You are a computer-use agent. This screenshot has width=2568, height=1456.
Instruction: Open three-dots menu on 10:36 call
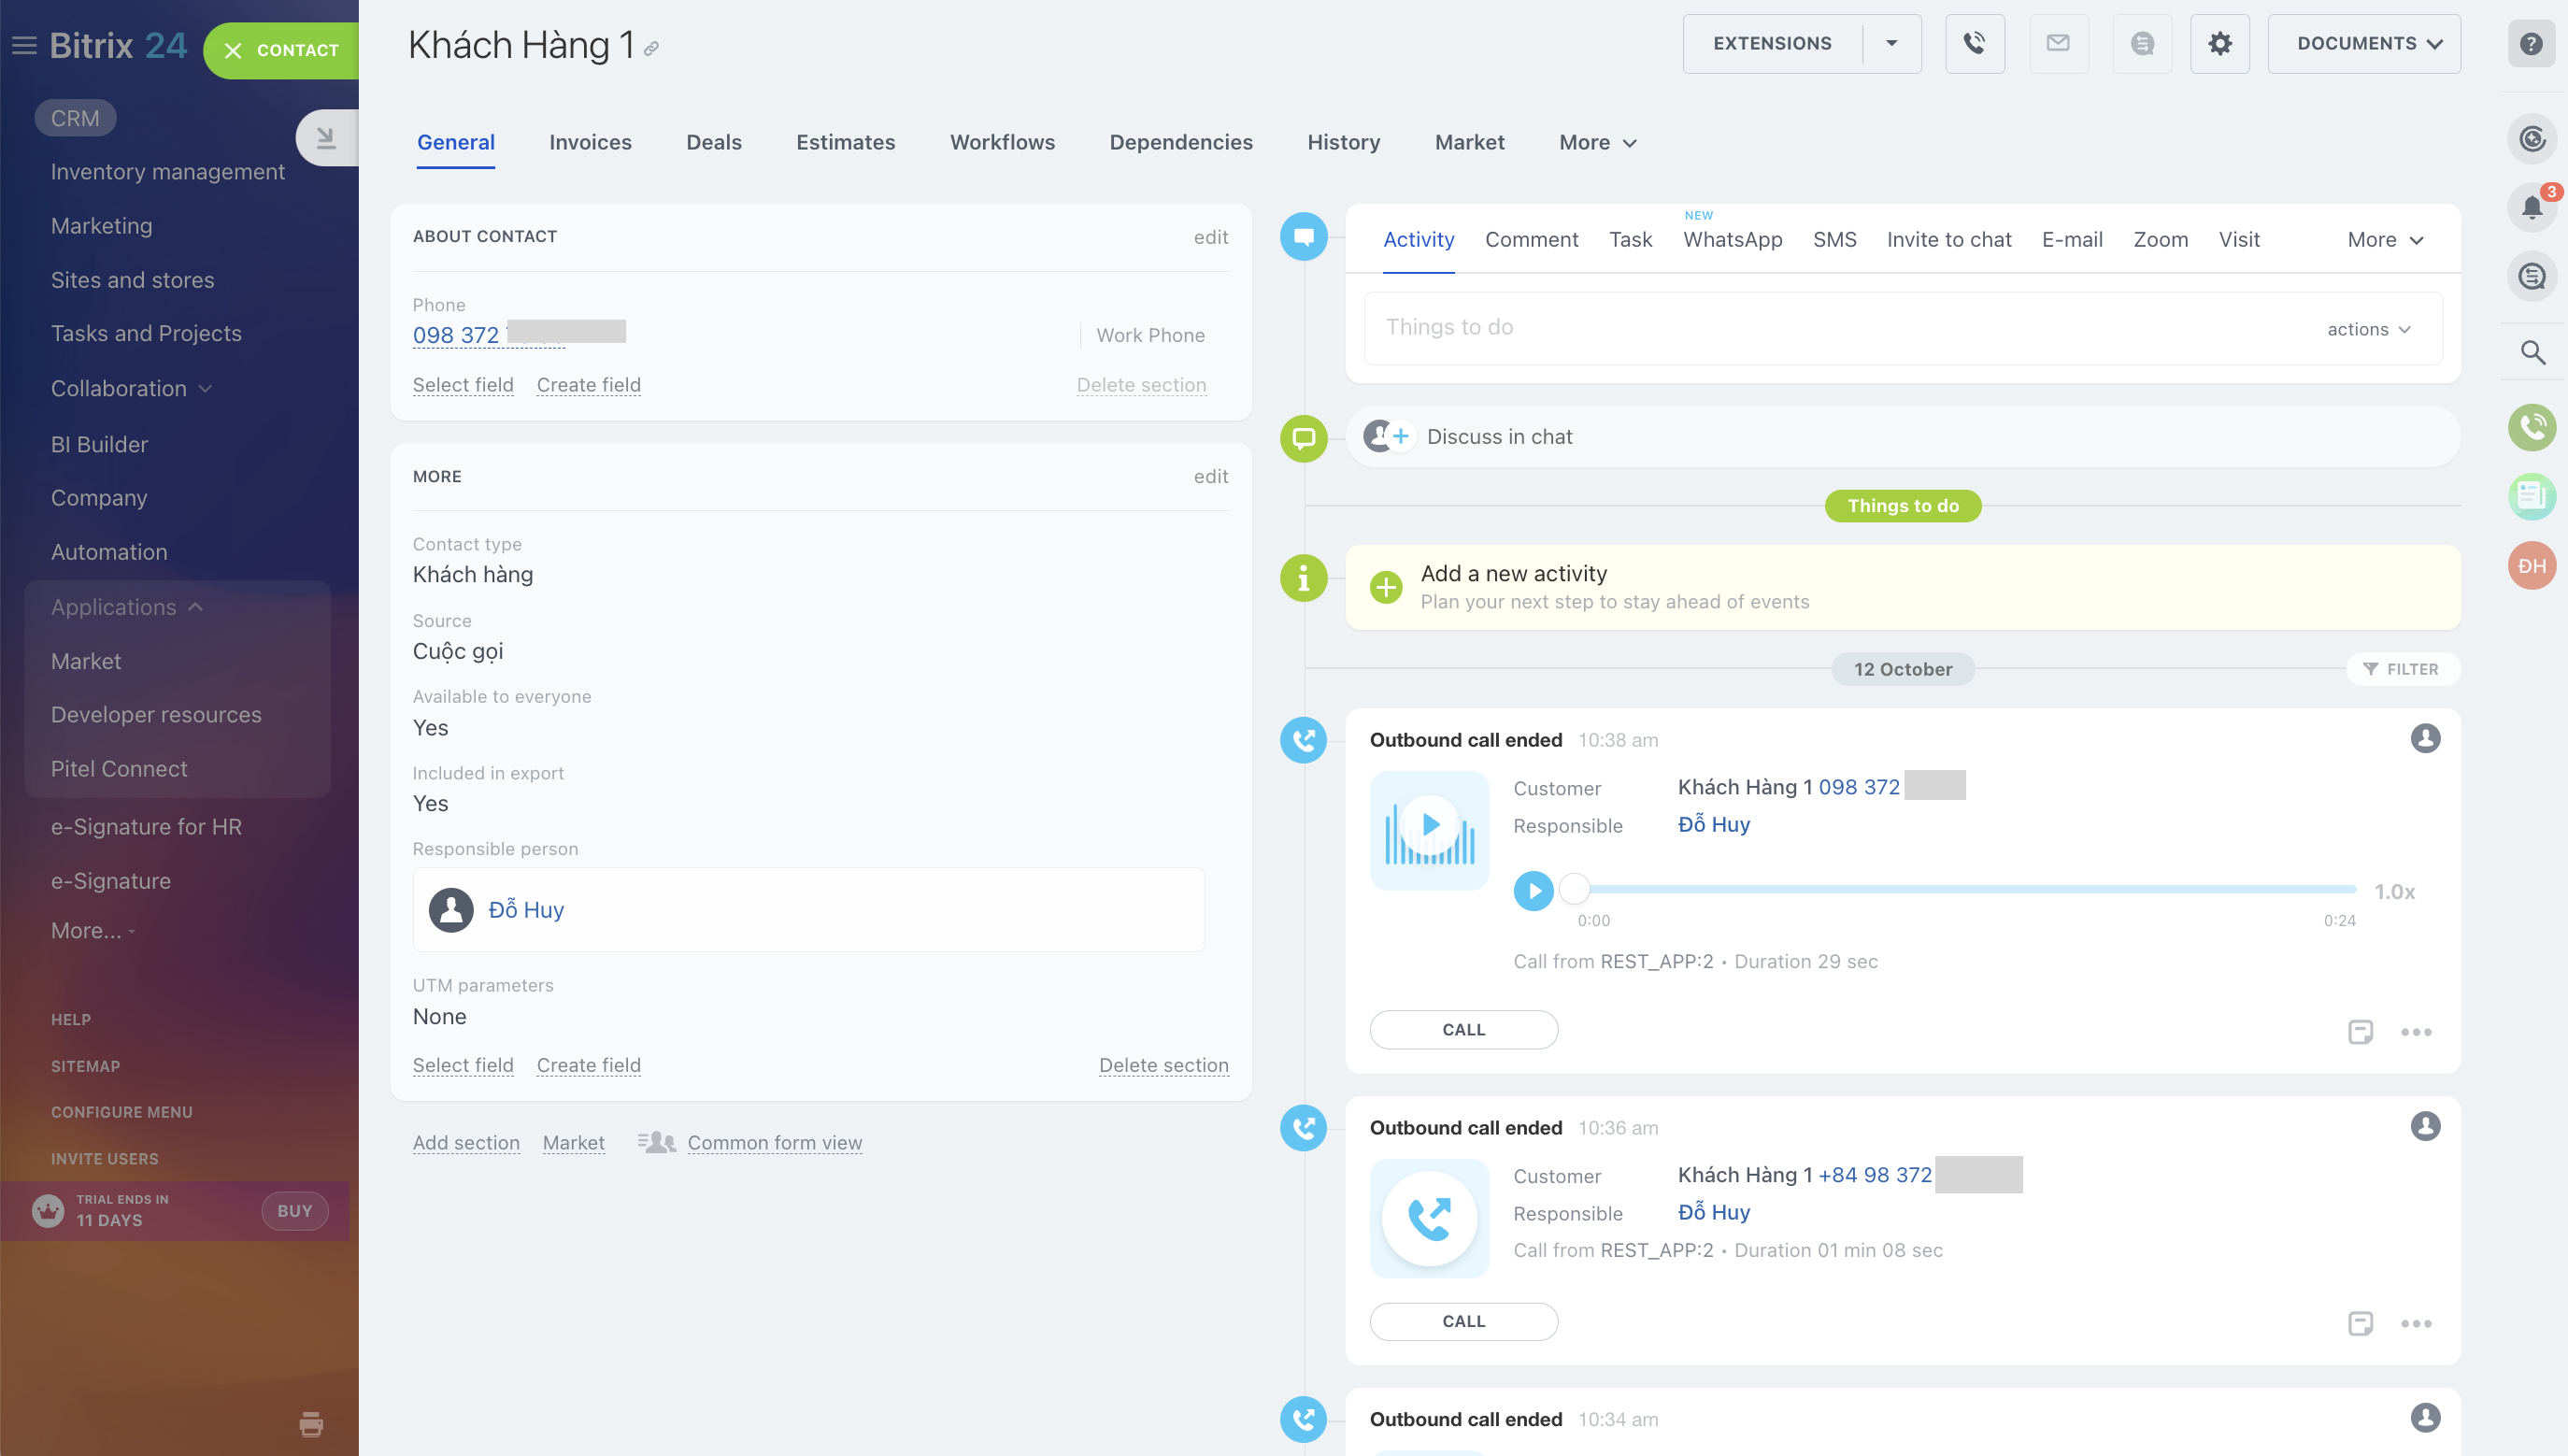tap(2416, 1323)
